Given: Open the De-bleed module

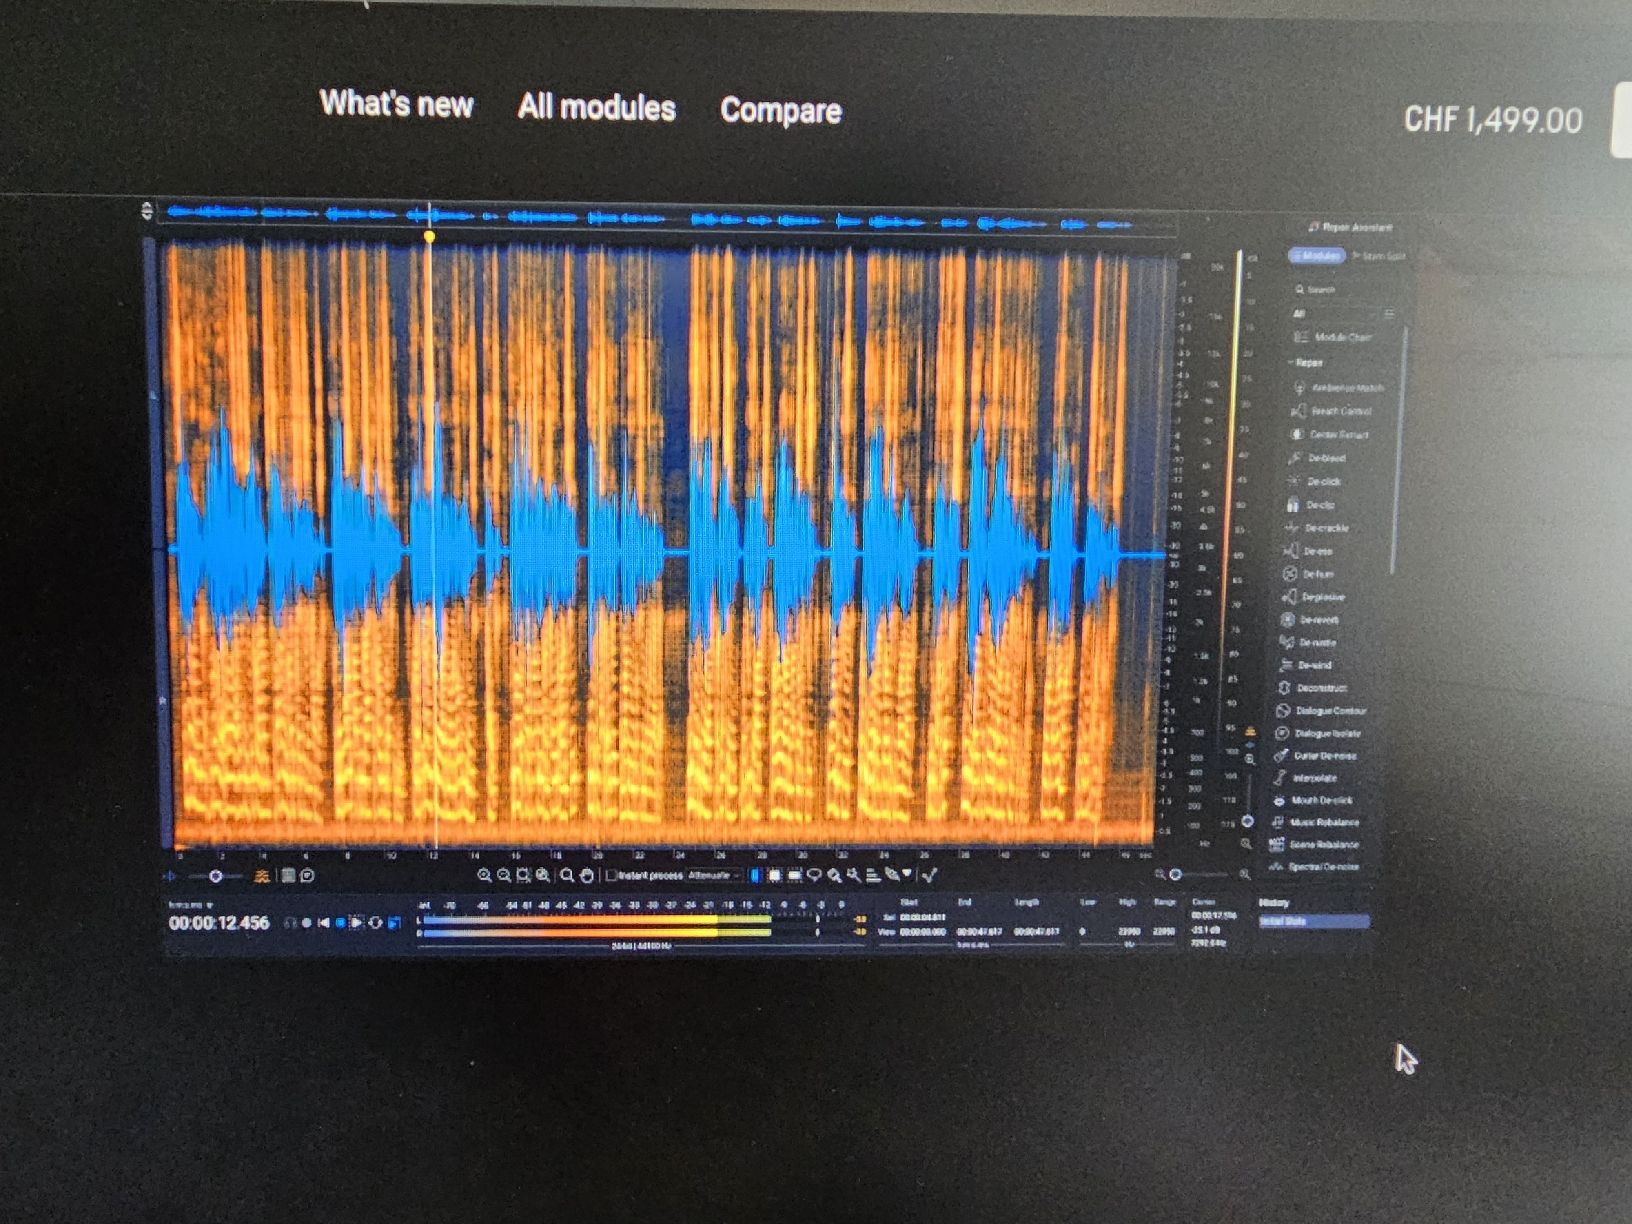Looking at the screenshot, I should coord(1318,458).
